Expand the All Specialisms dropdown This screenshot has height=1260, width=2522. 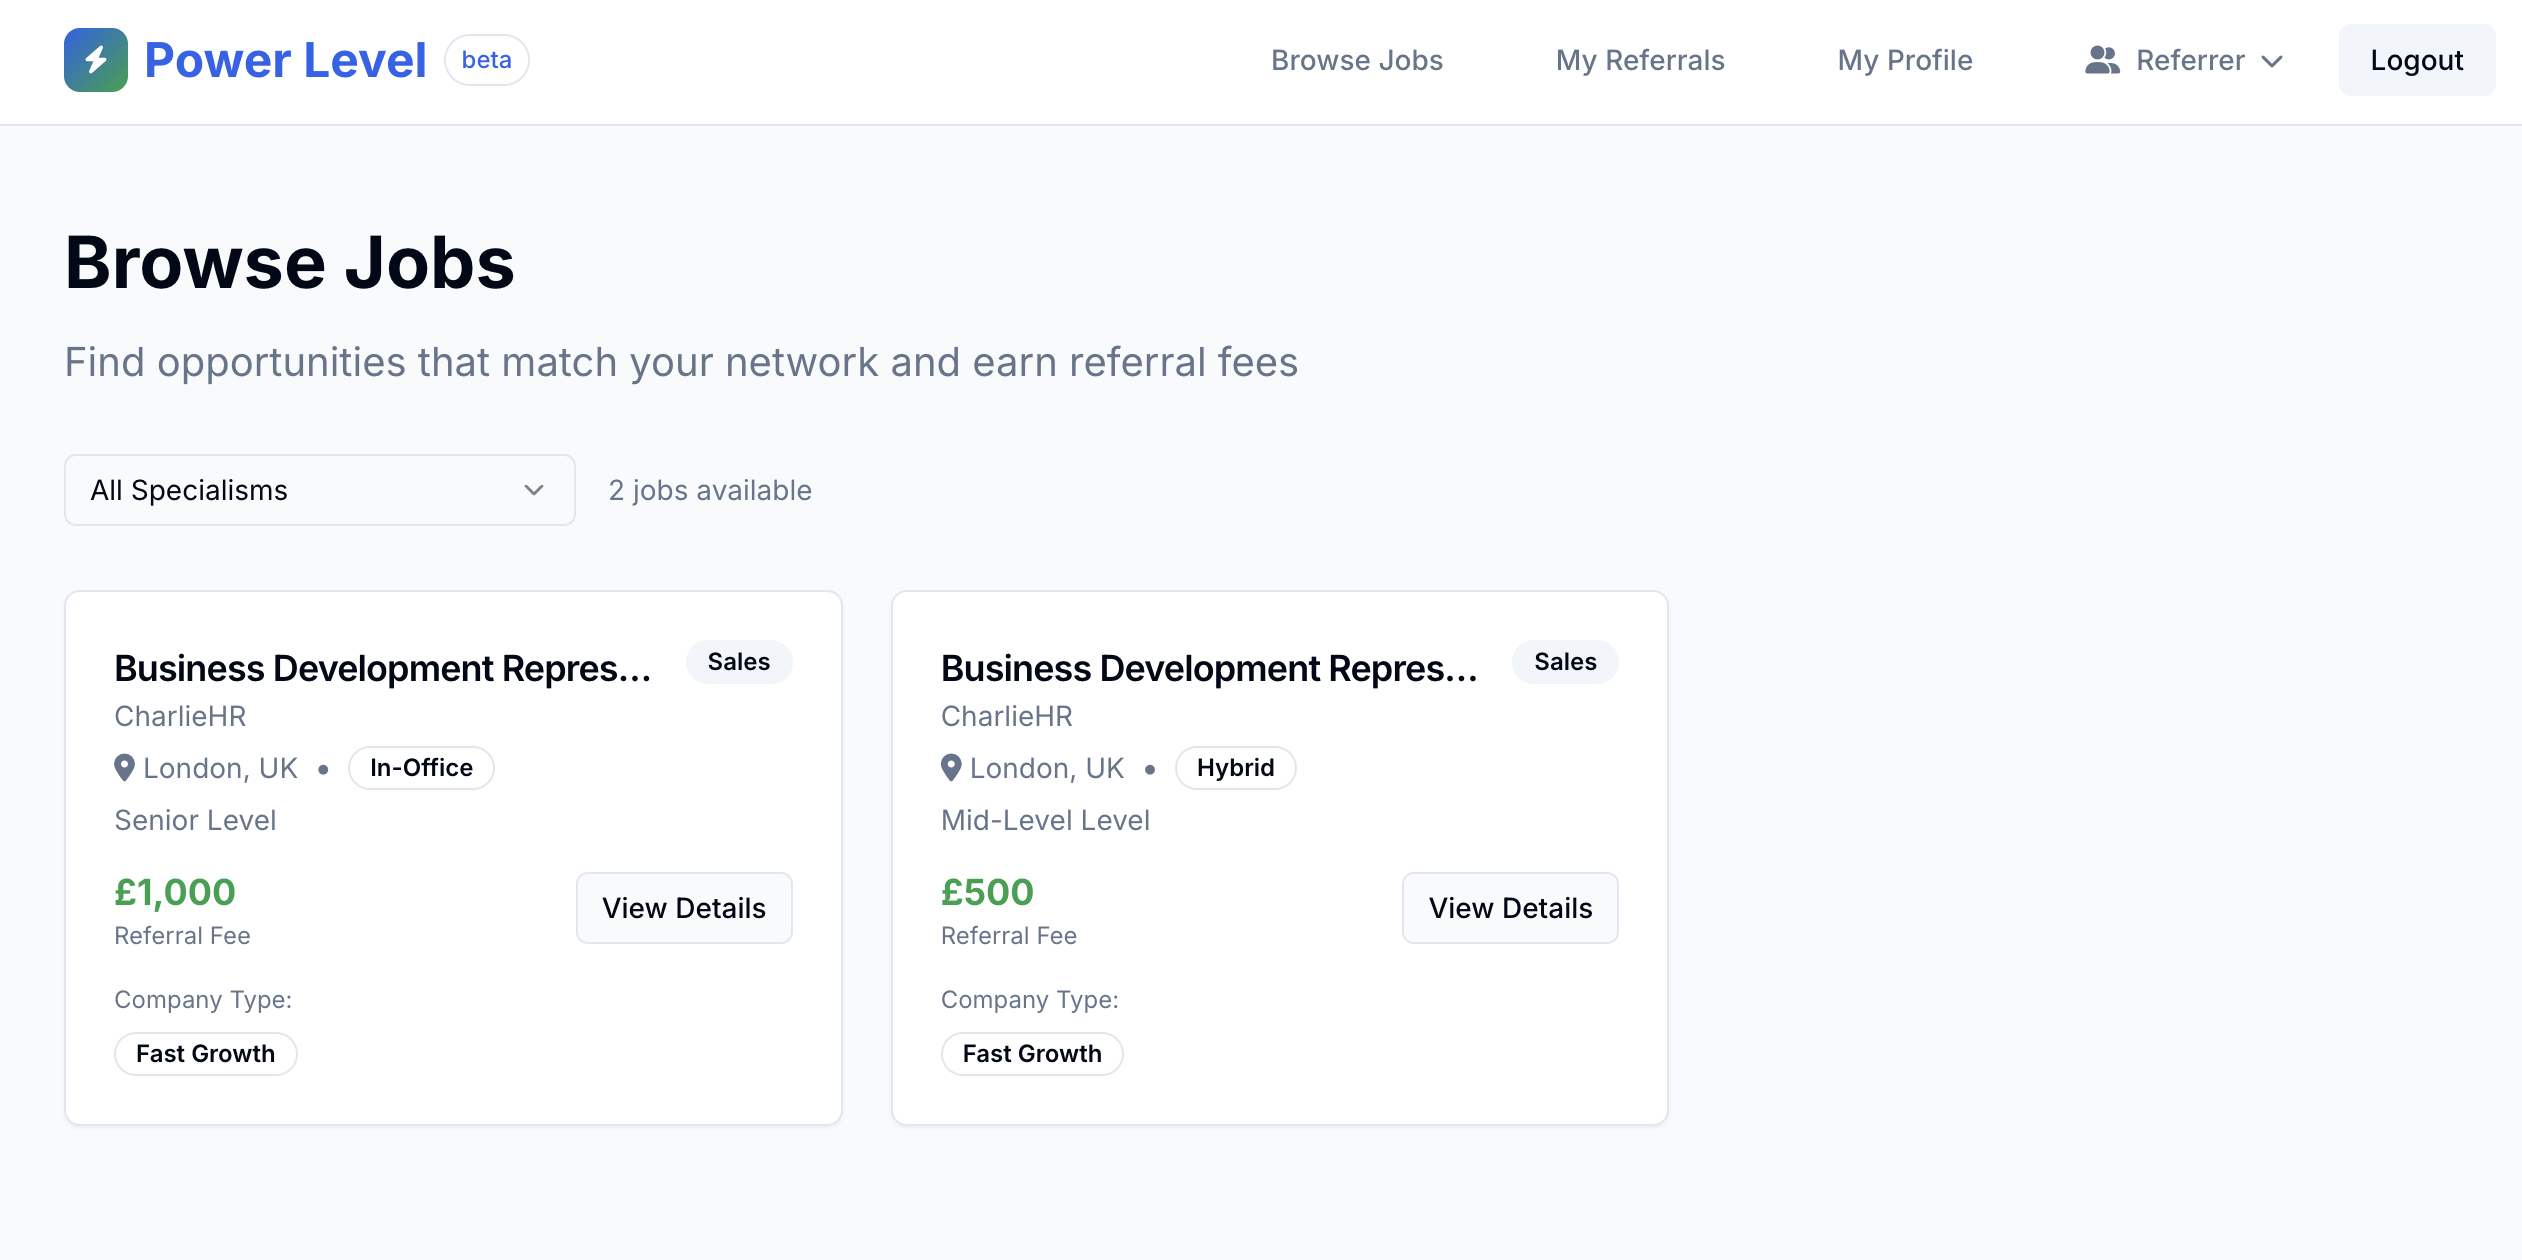(319, 490)
